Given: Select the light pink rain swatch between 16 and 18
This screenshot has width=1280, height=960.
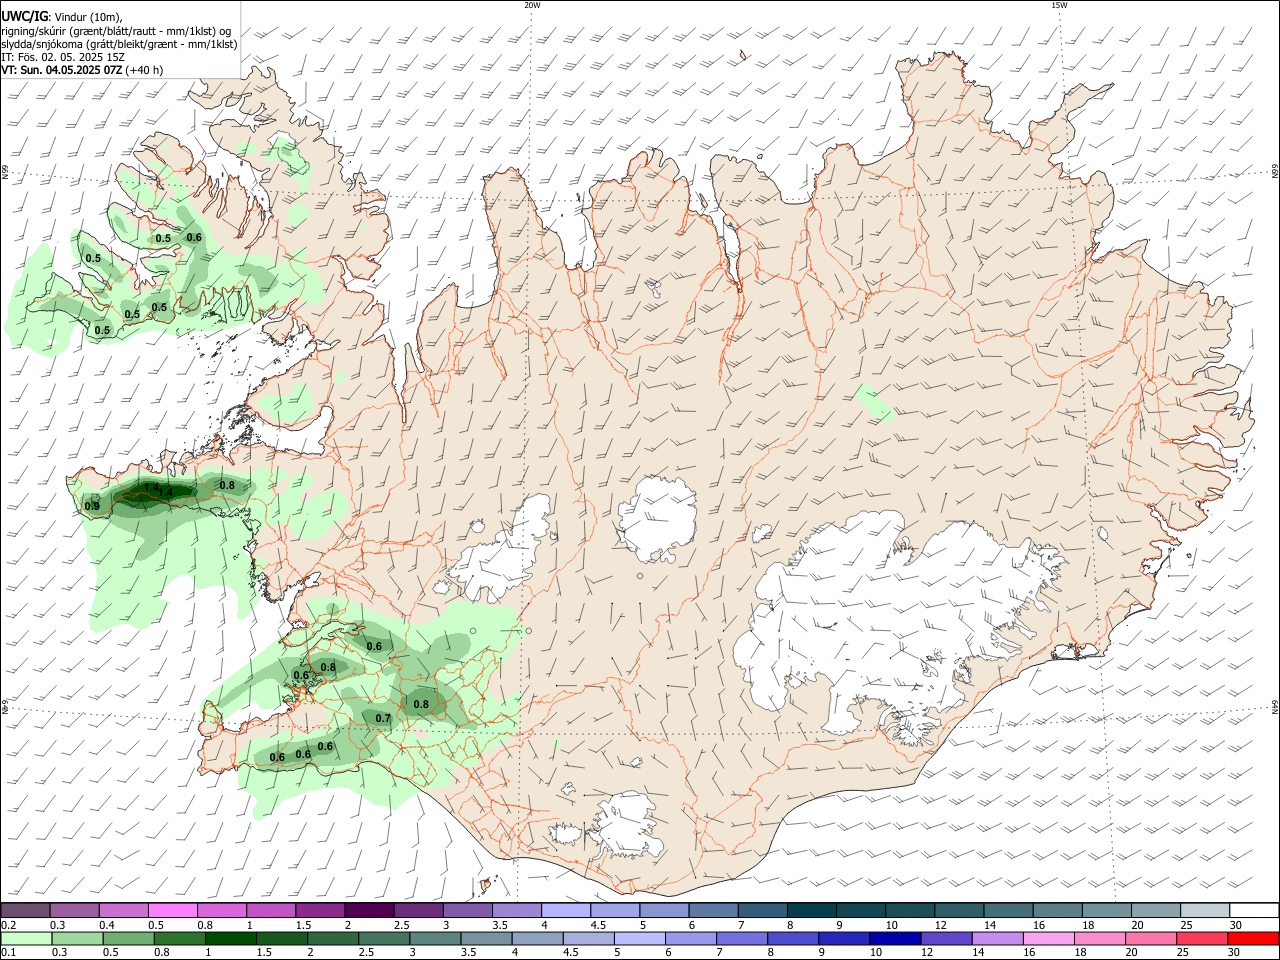Looking at the screenshot, I should [1048, 939].
